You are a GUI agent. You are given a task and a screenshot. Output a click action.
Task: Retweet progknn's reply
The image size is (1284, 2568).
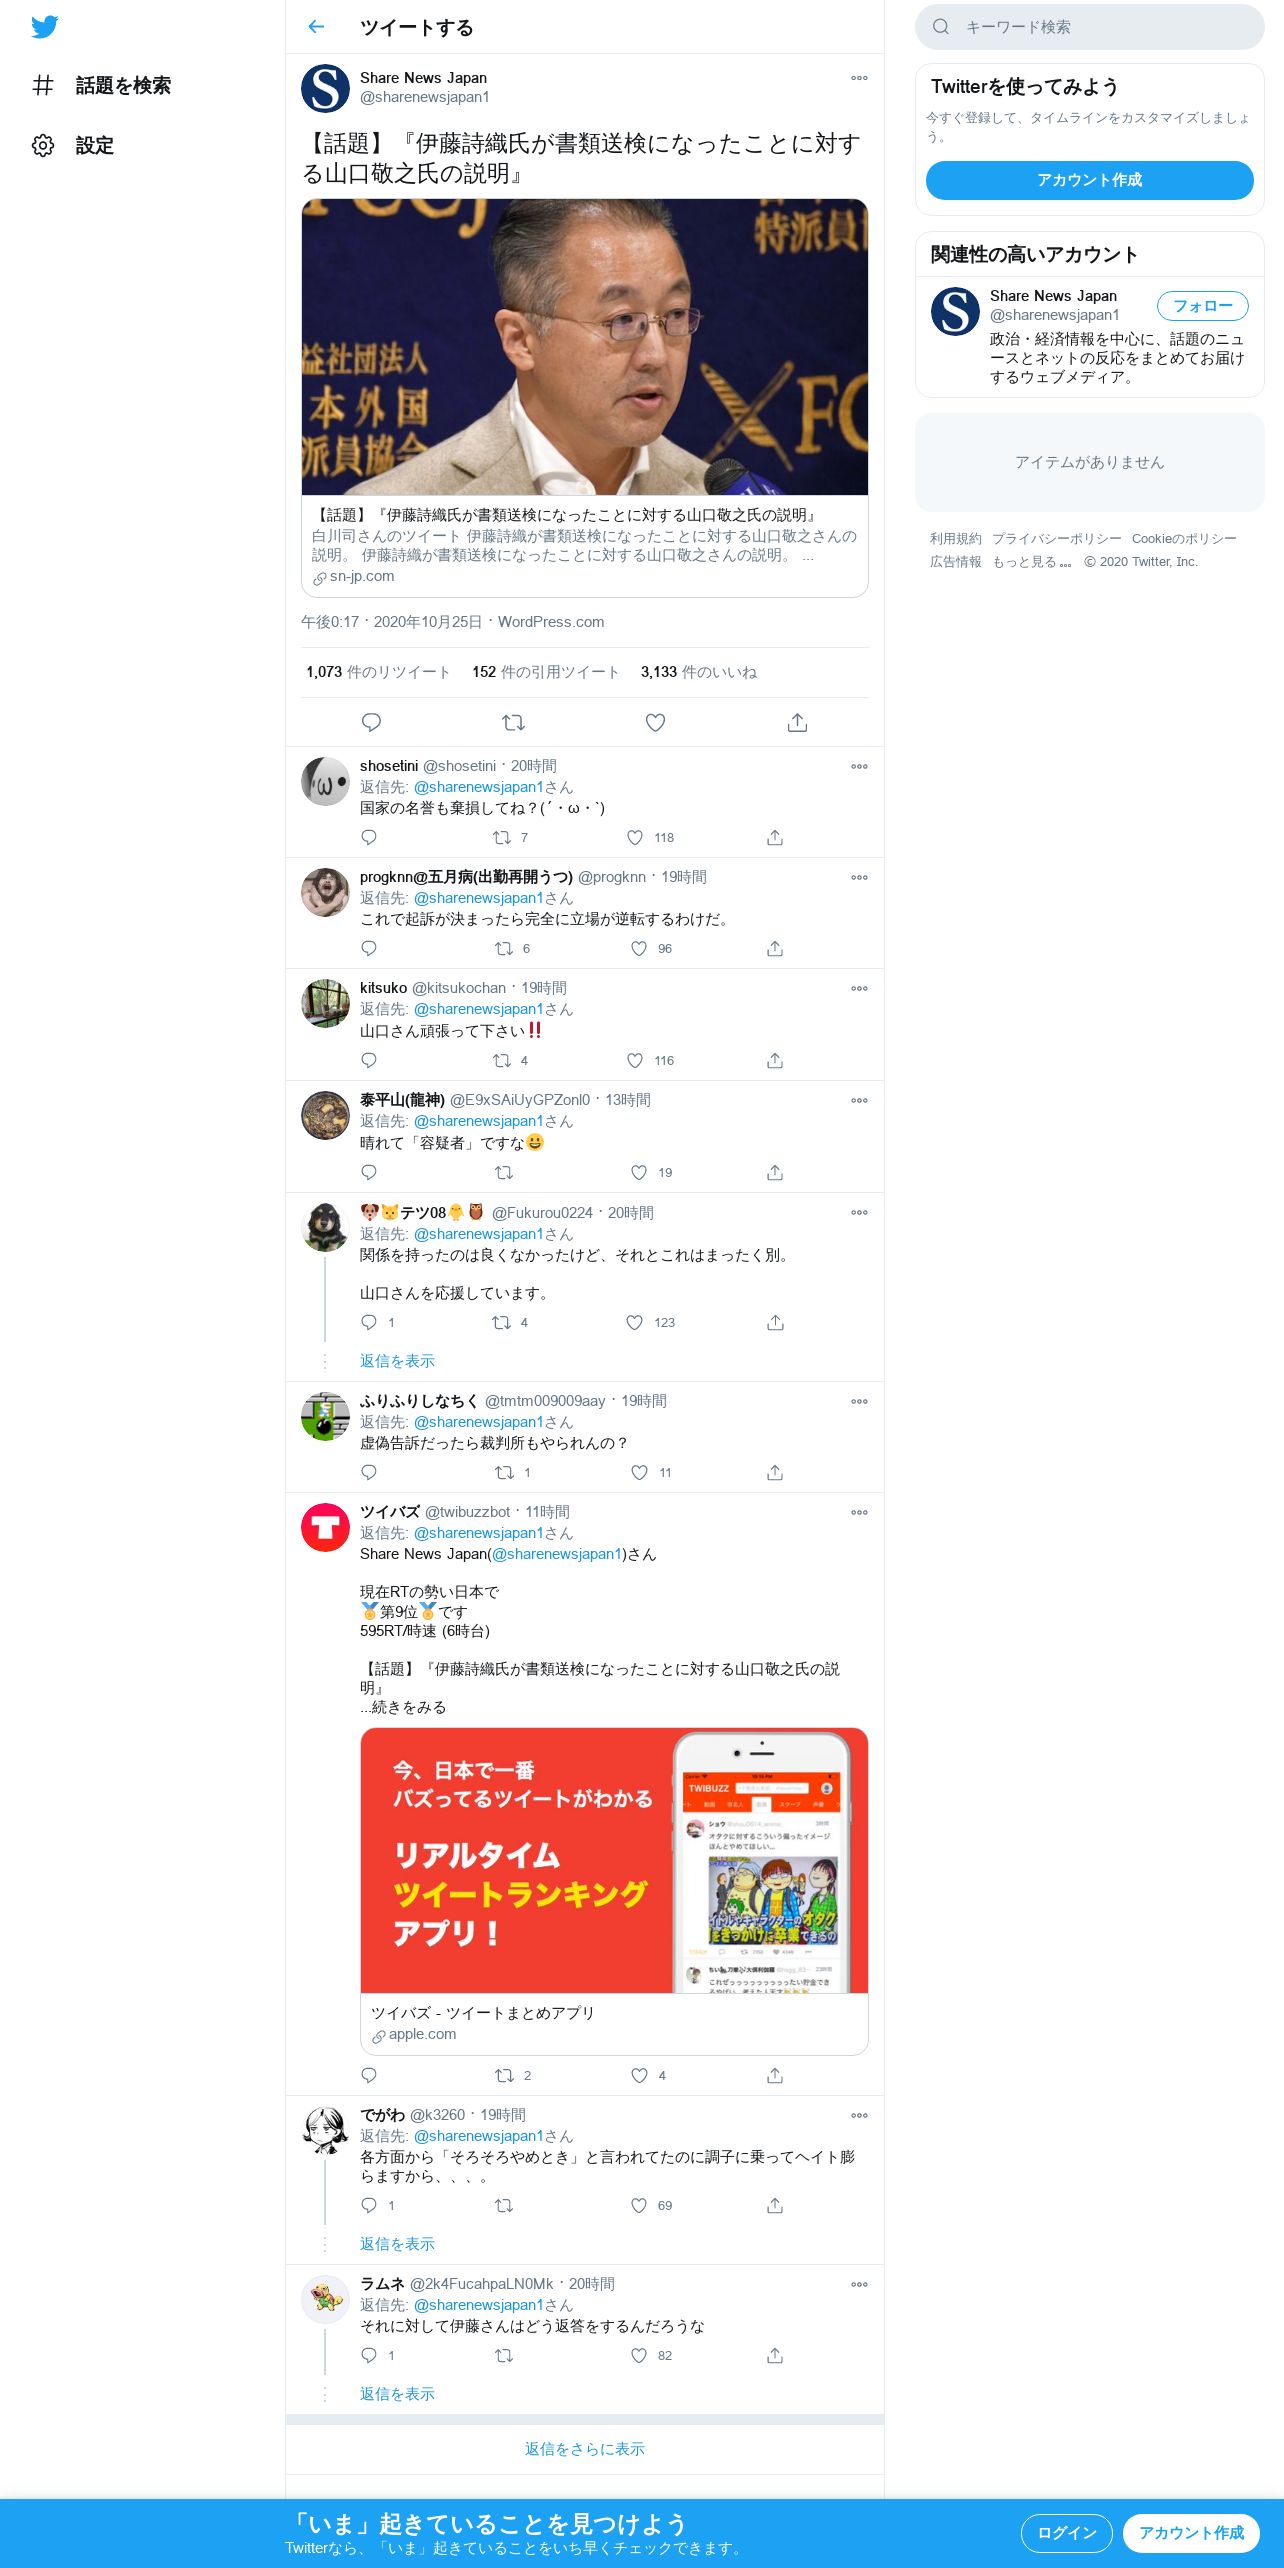click(x=504, y=948)
